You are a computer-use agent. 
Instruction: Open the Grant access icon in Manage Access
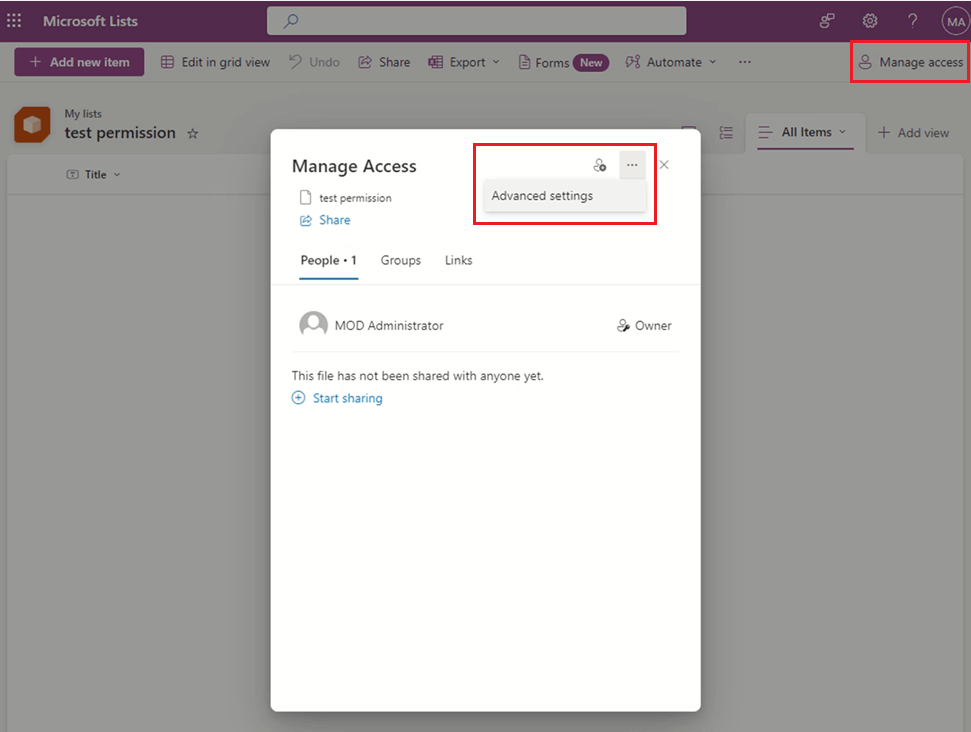tap(599, 164)
